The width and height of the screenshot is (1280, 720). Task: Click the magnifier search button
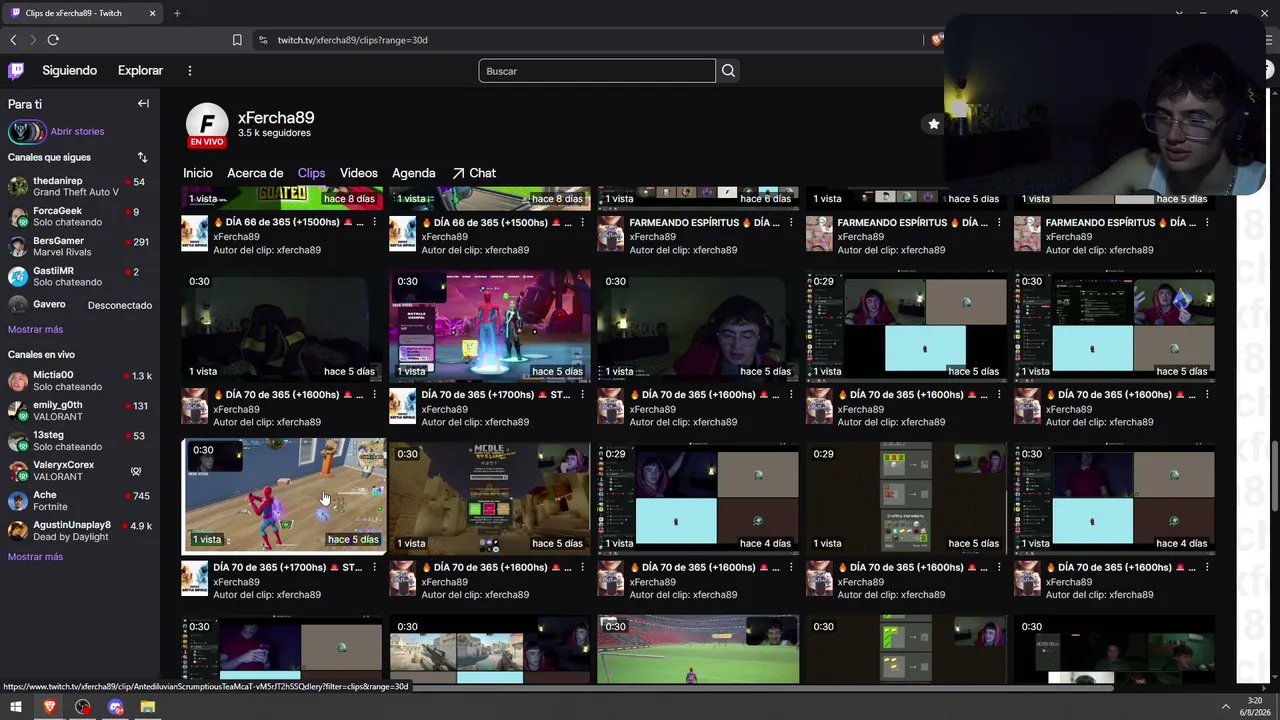click(728, 71)
